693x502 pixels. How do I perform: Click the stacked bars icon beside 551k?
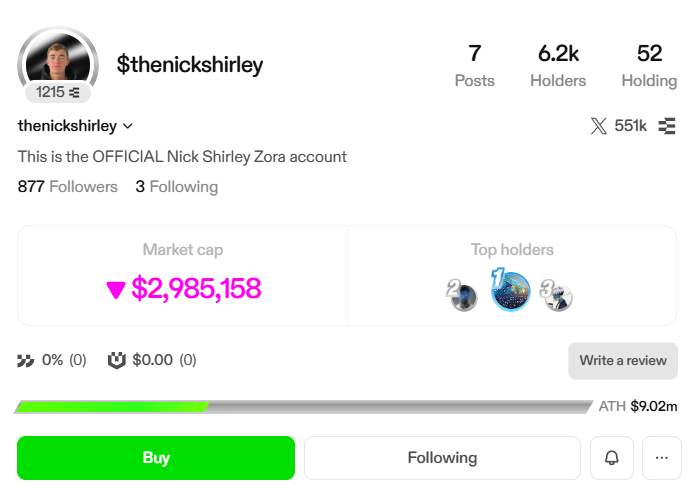click(x=667, y=126)
